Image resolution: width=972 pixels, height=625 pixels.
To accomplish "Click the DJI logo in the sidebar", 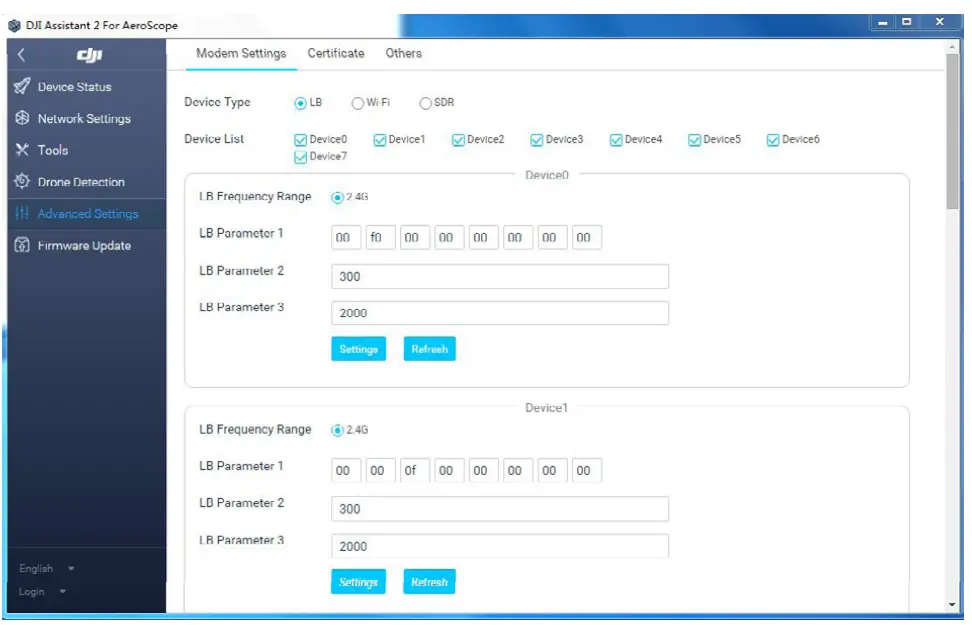I will [x=89, y=55].
